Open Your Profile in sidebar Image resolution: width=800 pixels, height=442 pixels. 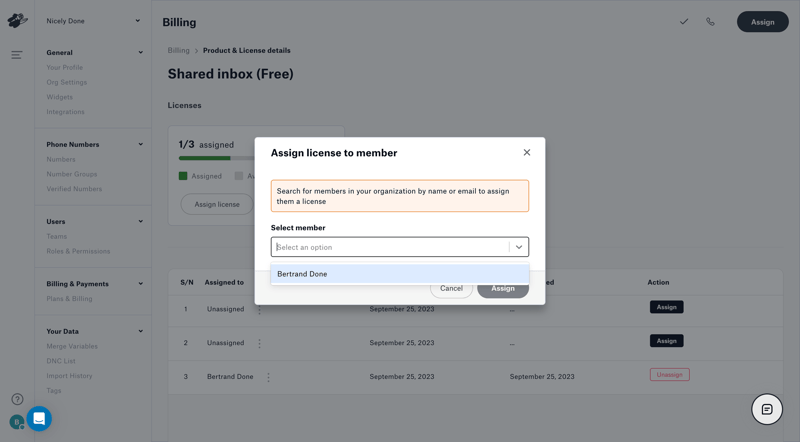coord(64,67)
